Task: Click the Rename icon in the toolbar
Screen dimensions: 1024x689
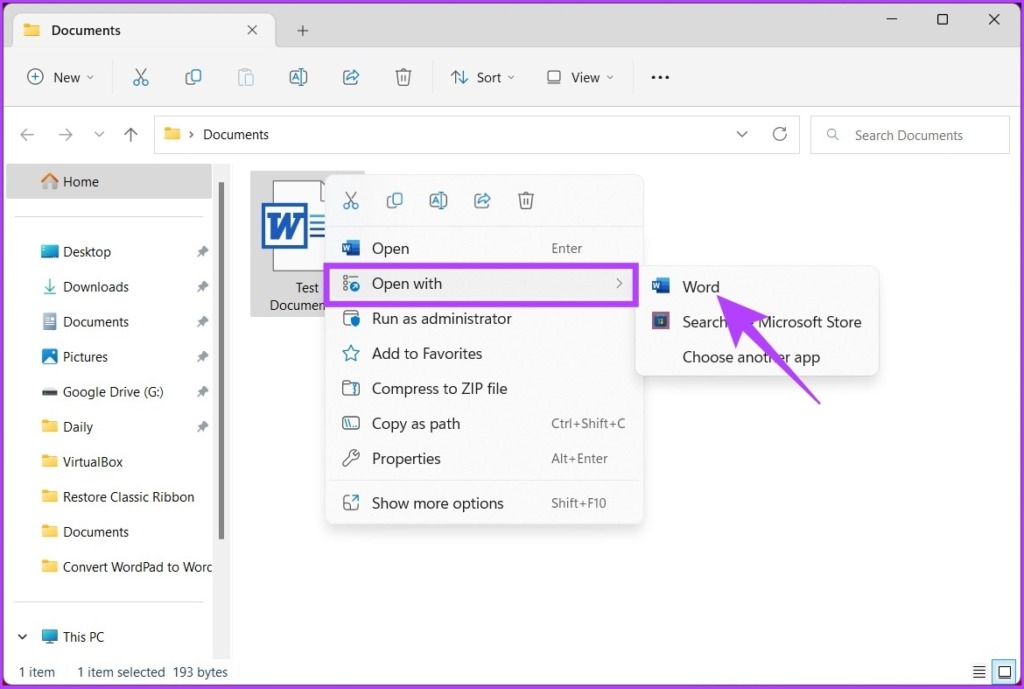Action: (298, 77)
